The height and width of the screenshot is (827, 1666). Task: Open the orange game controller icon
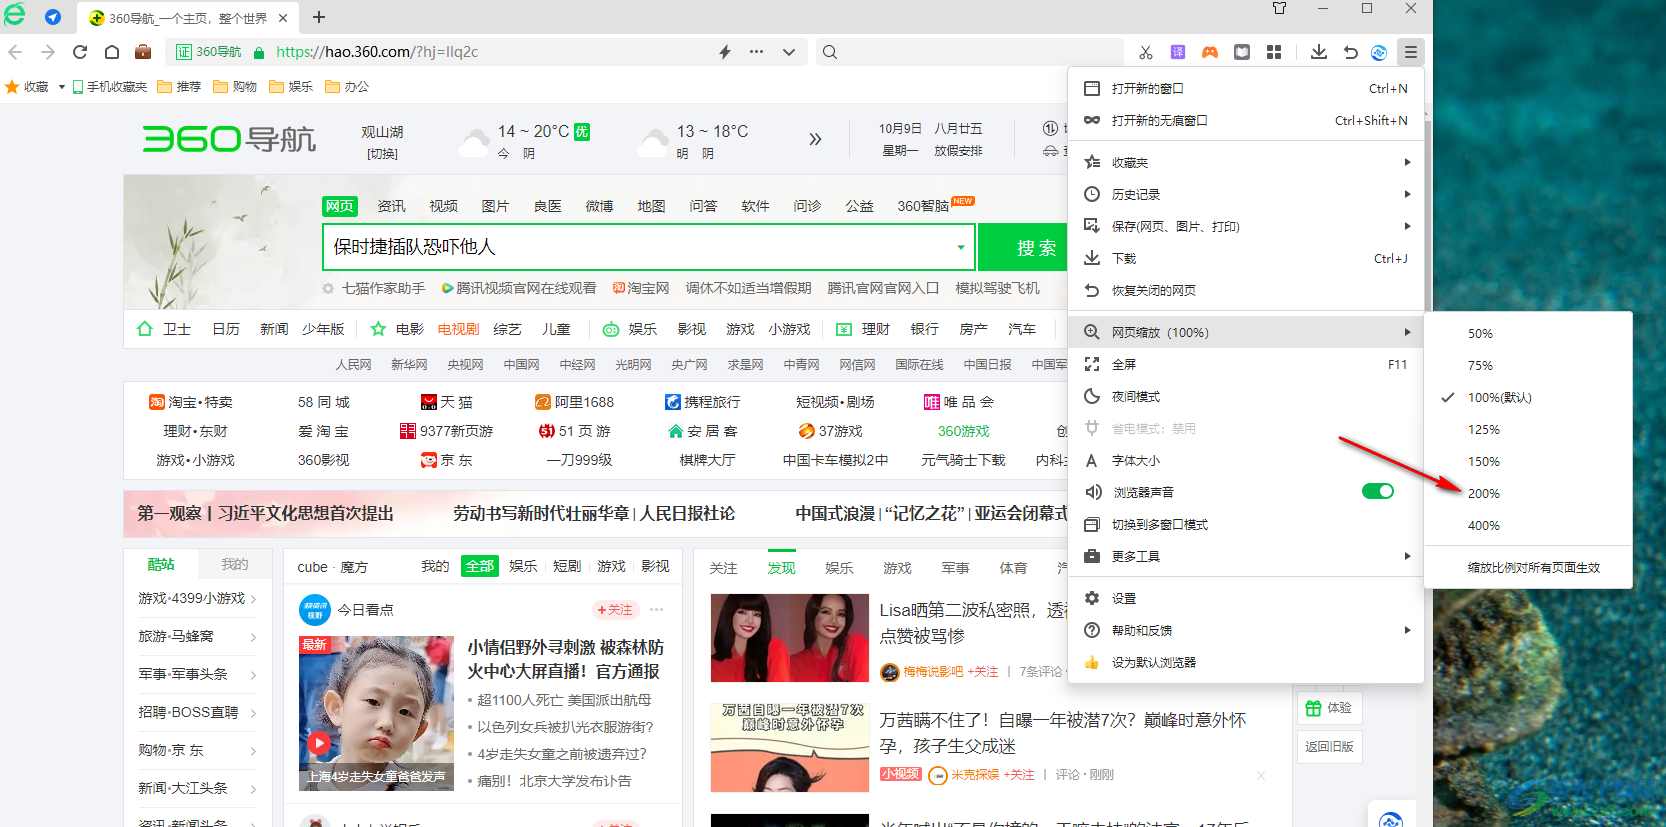[x=1210, y=52]
